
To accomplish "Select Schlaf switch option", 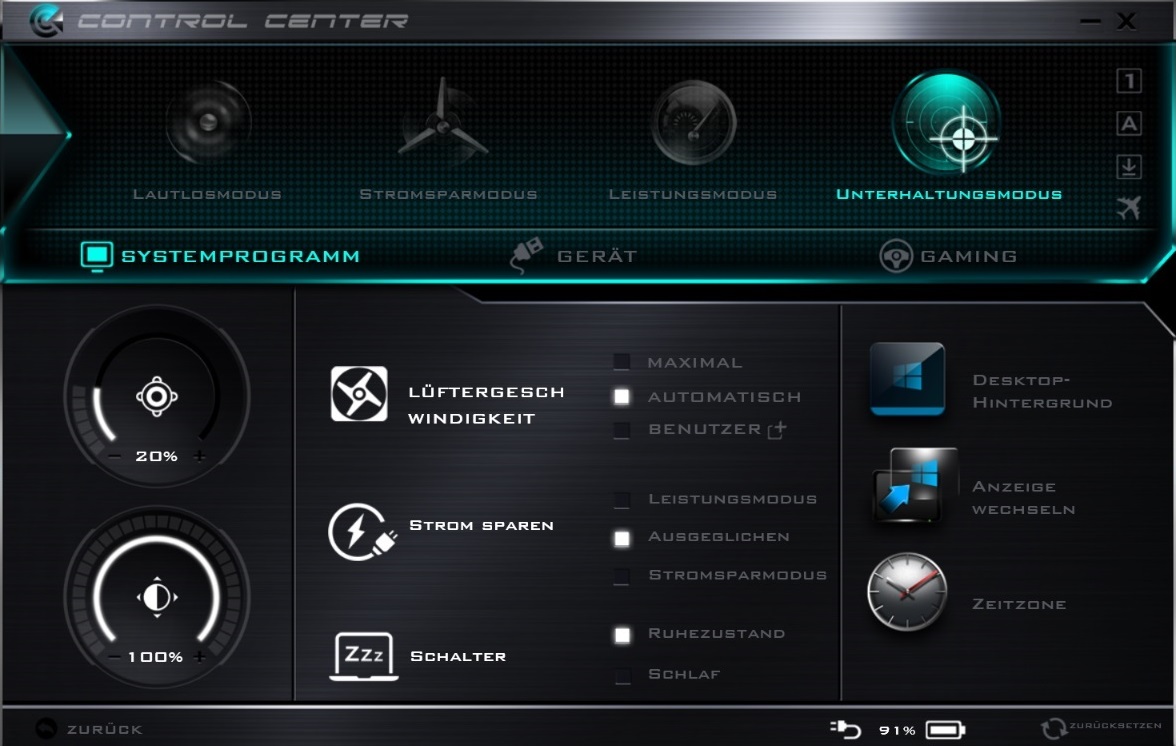I will pyautogui.click(x=622, y=675).
